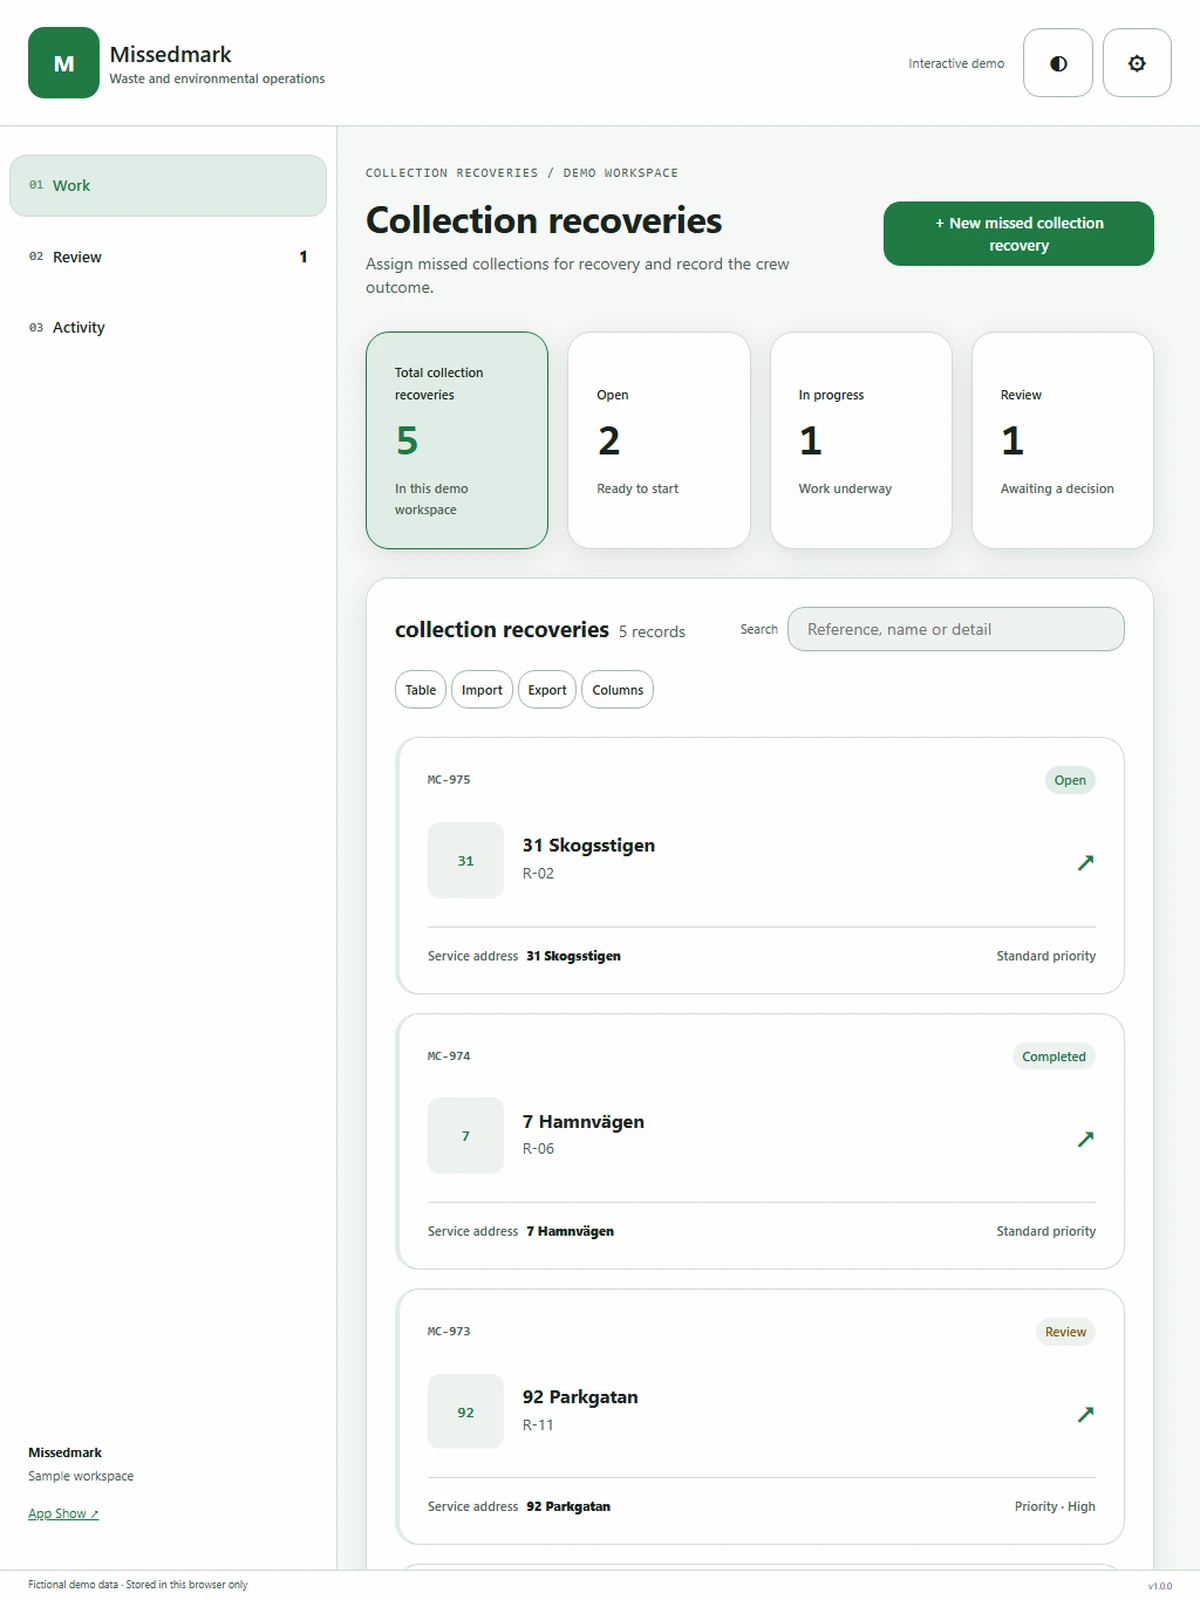Screen dimensions: 1200x1600
Task: Go to the Activity navigation item
Action: point(168,327)
